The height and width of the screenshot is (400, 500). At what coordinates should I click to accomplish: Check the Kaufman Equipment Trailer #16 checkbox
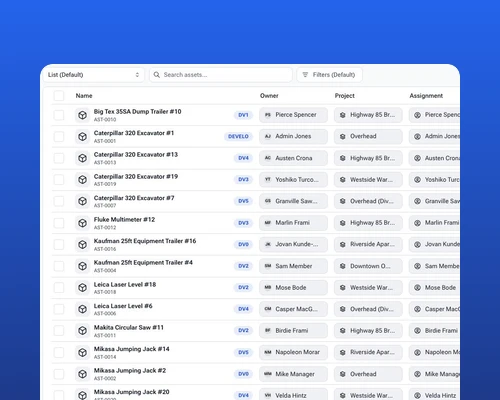(x=59, y=244)
